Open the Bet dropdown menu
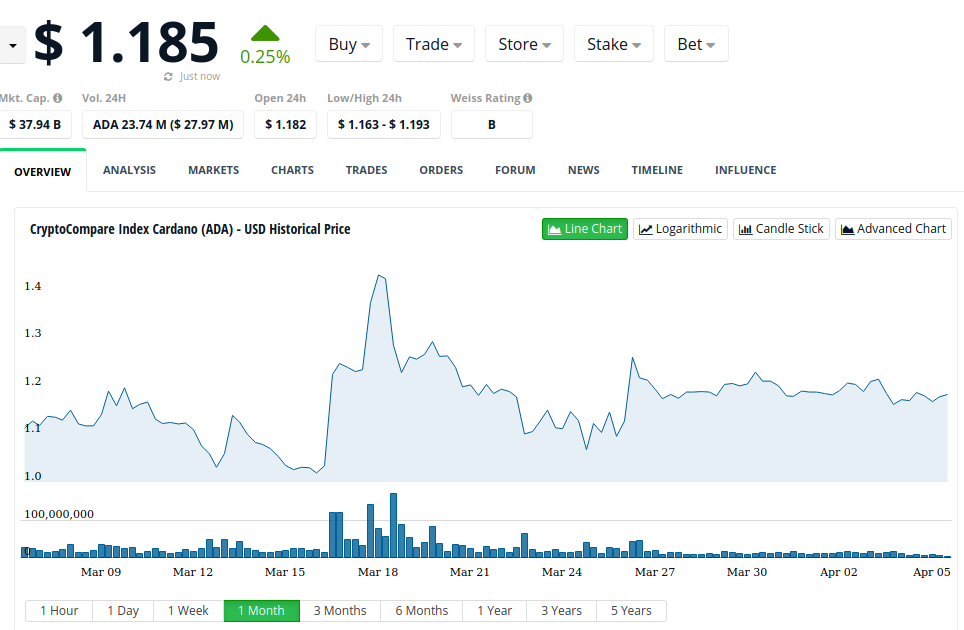The height and width of the screenshot is (630, 964). coord(696,44)
